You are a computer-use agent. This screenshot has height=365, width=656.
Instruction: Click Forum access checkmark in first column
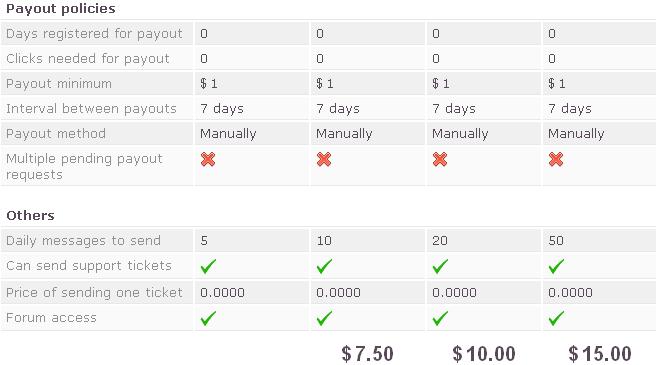coord(208,318)
